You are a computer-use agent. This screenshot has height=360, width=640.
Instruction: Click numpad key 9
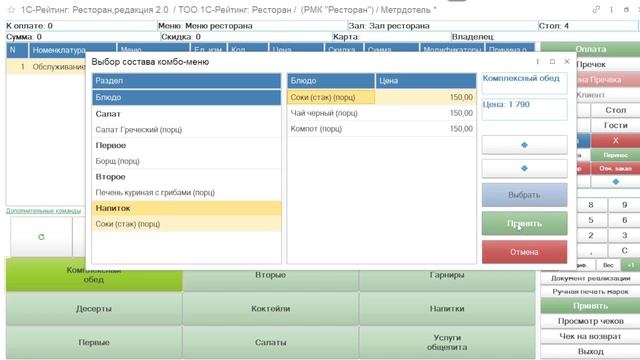click(x=624, y=205)
